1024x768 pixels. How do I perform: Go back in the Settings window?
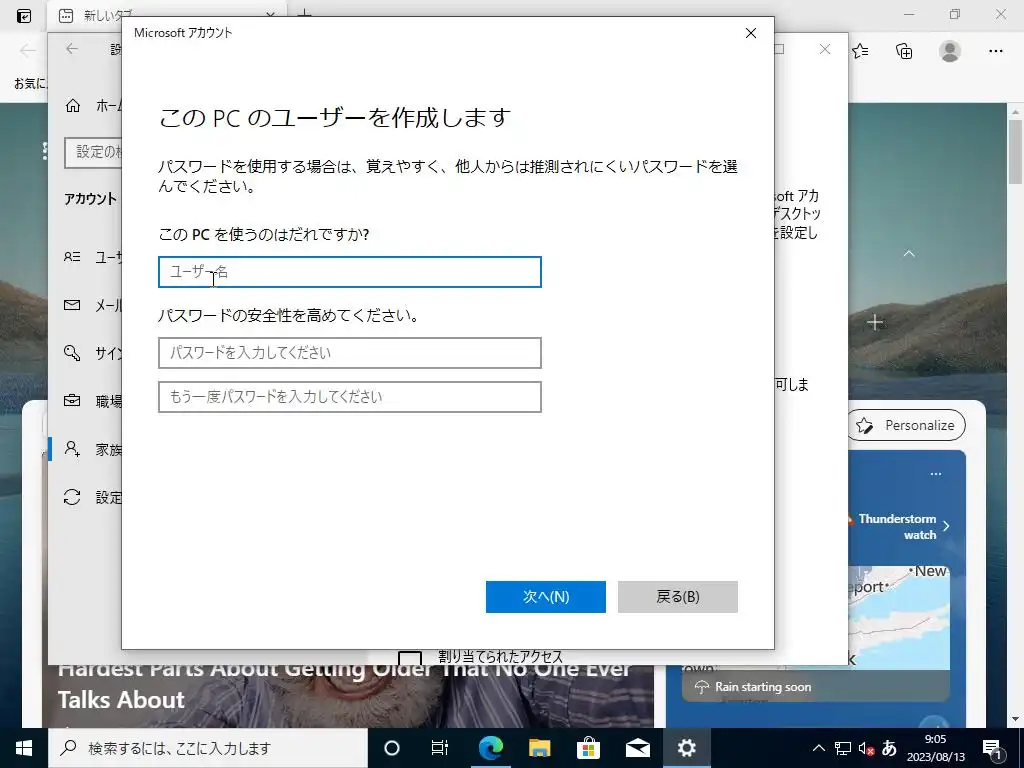[72, 49]
